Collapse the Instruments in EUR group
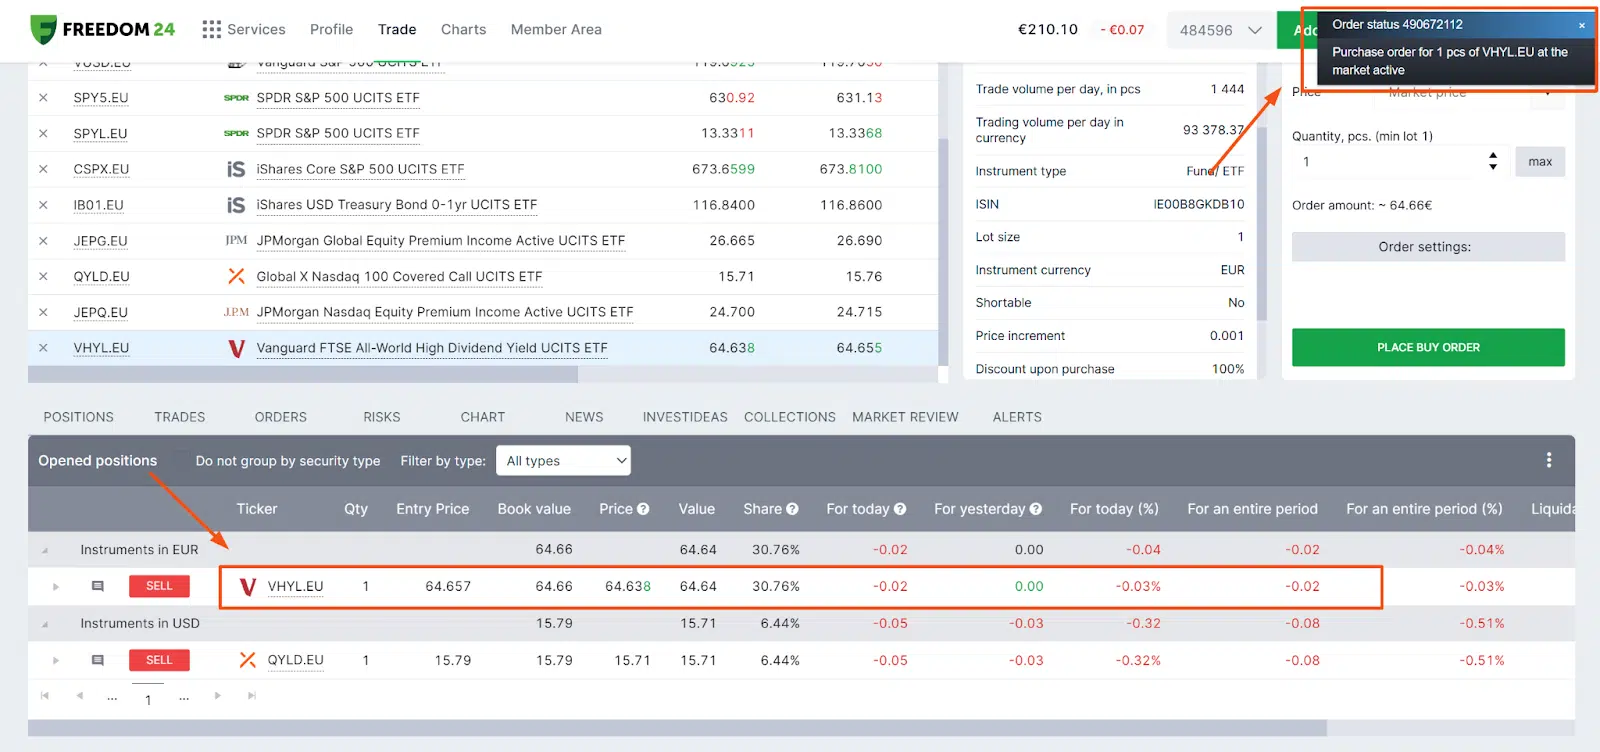The width and height of the screenshot is (1600, 752). (x=45, y=550)
